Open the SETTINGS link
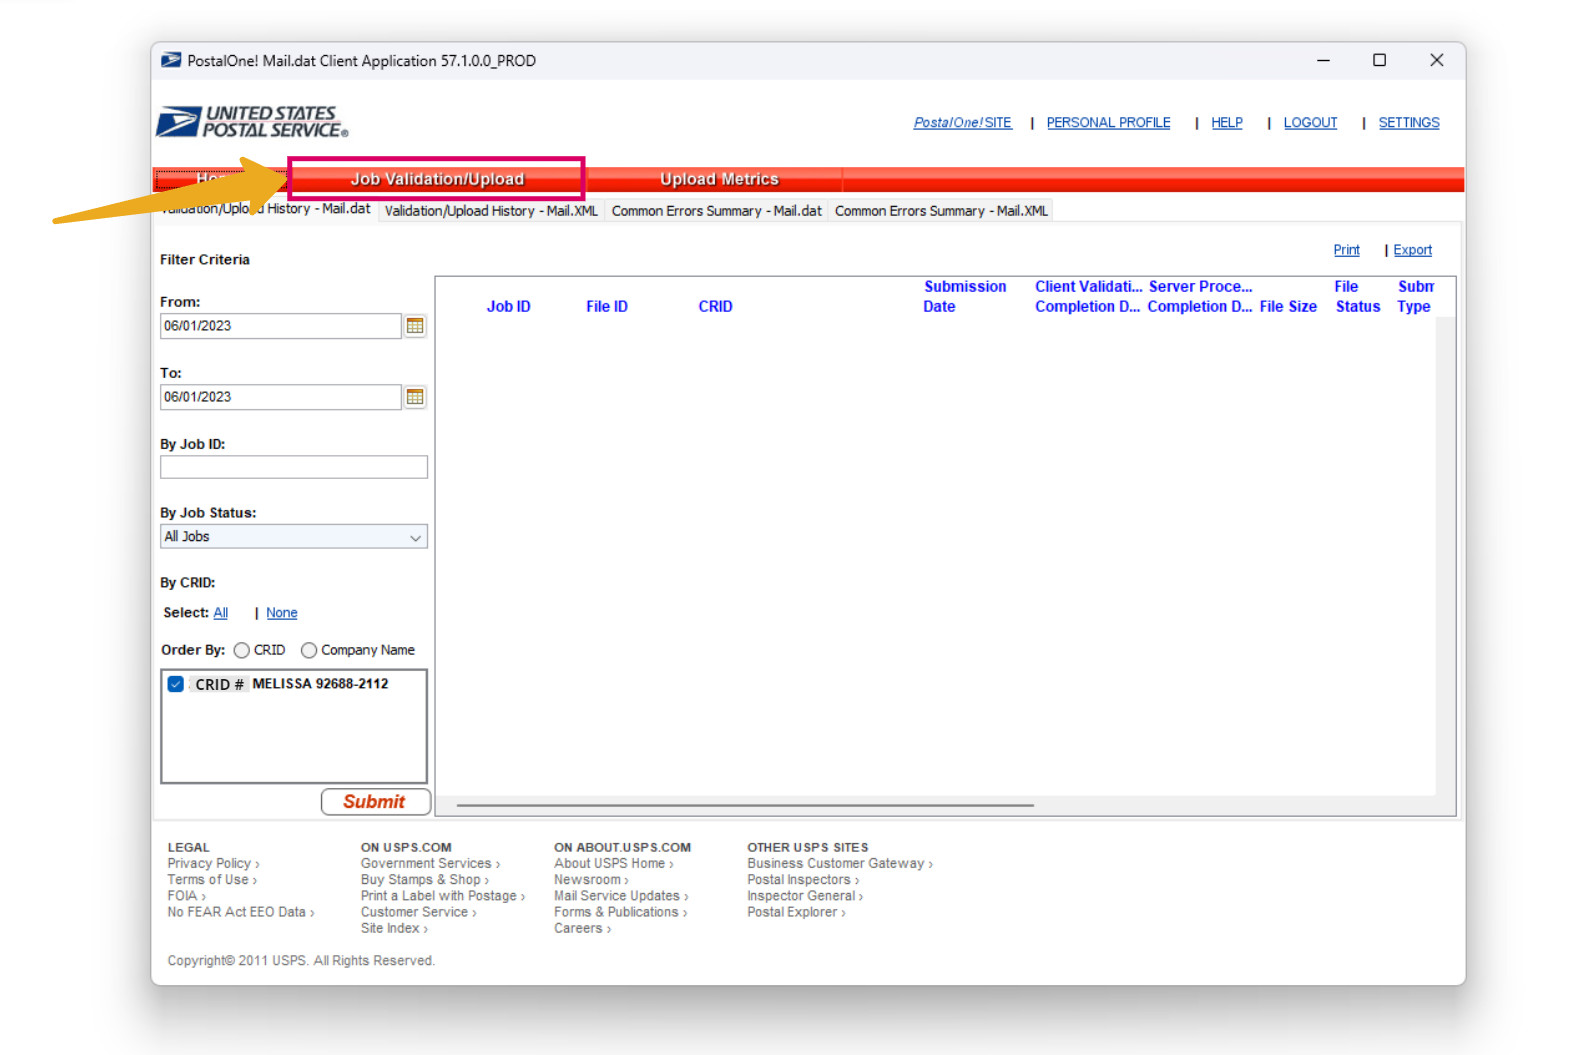Viewport: 1570px width, 1055px height. click(x=1409, y=123)
